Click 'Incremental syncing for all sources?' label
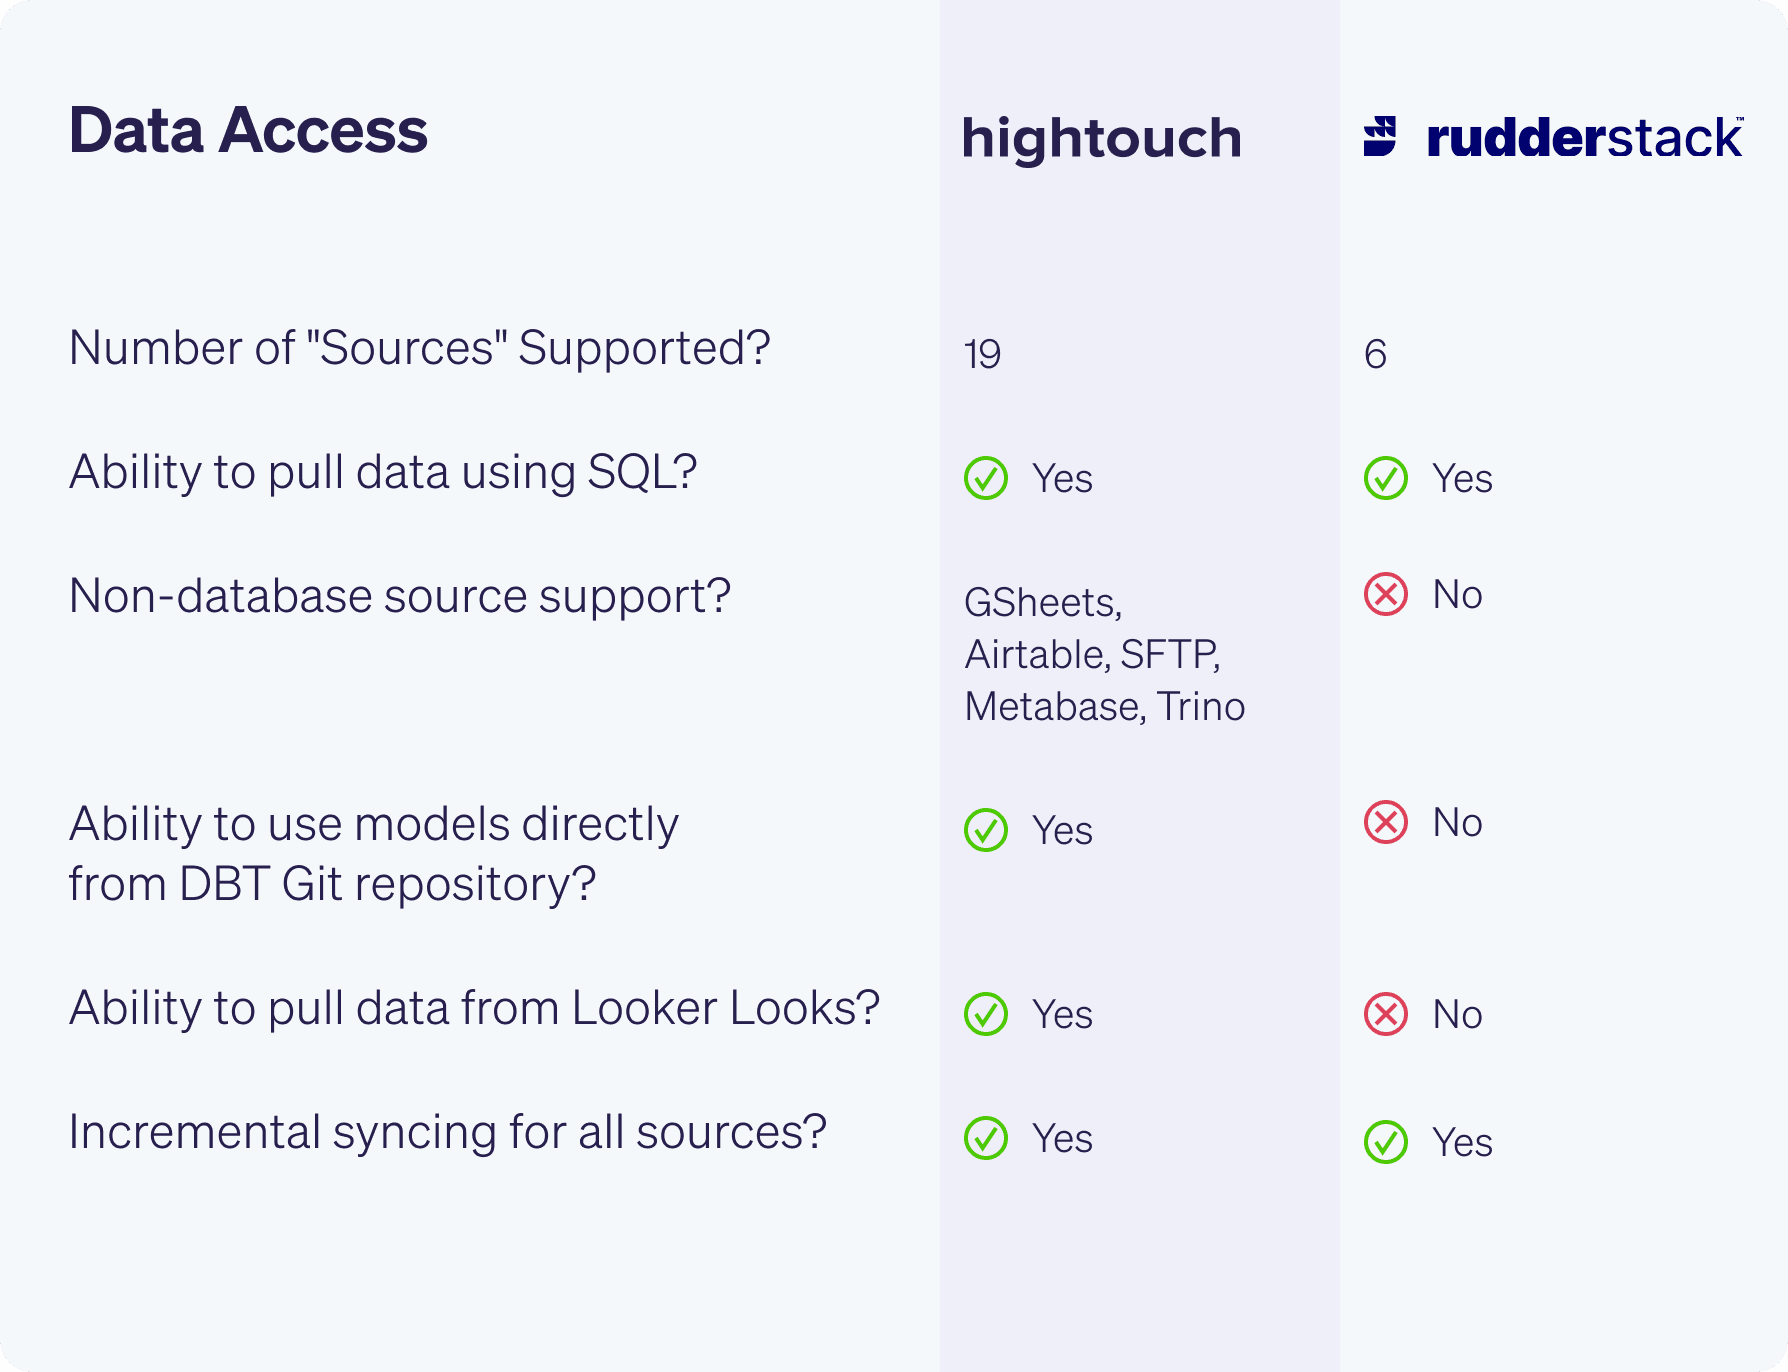This screenshot has width=1788, height=1372. pyautogui.click(x=448, y=1132)
